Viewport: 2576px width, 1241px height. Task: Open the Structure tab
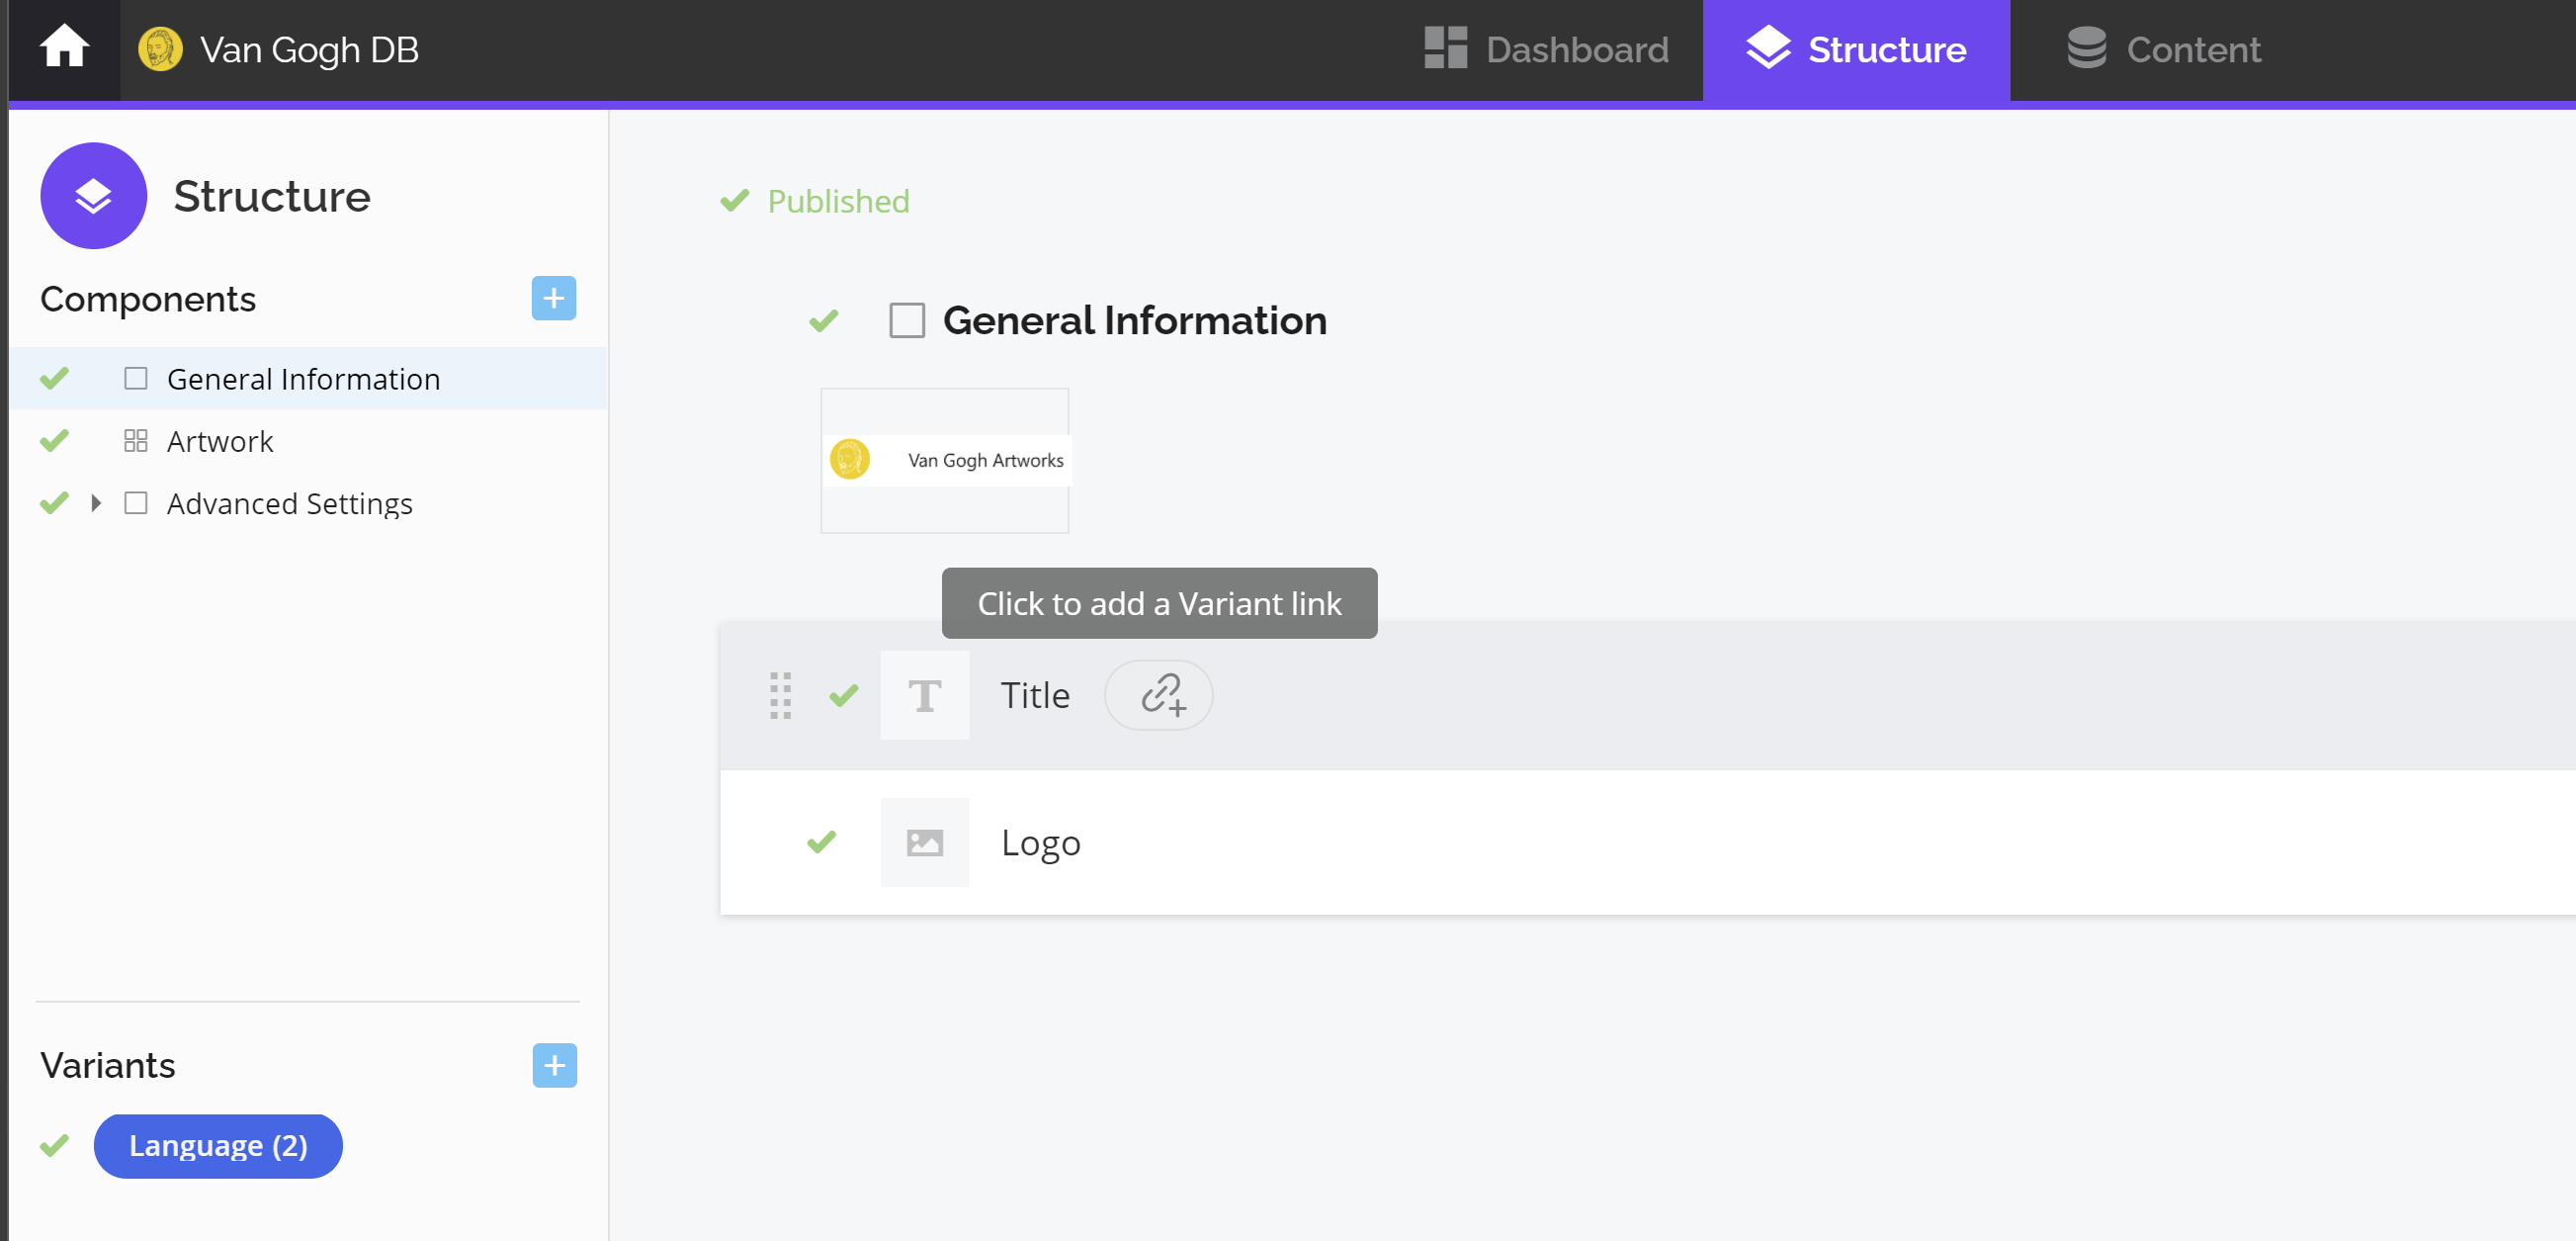coord(1856,49)
